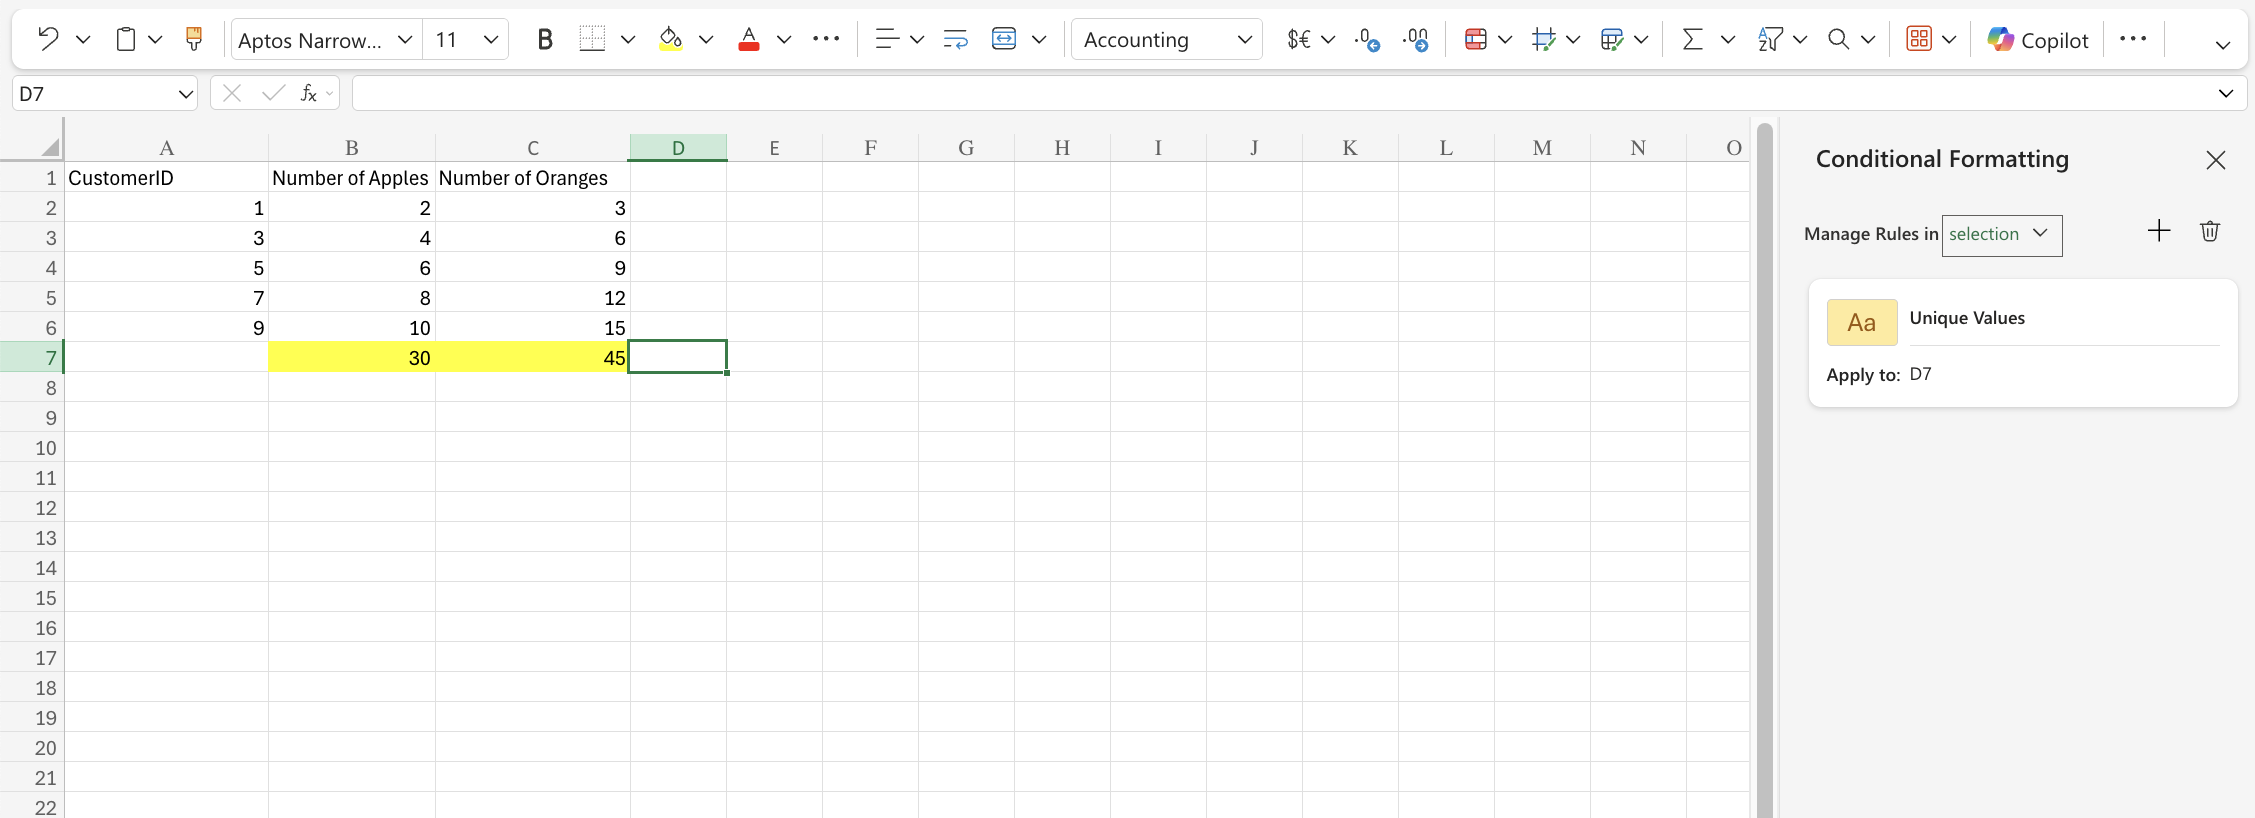Image resolution: width=2255 pixels, height=818 pixels.
Task: Click the Borders icon
Action: pos(592,39)
